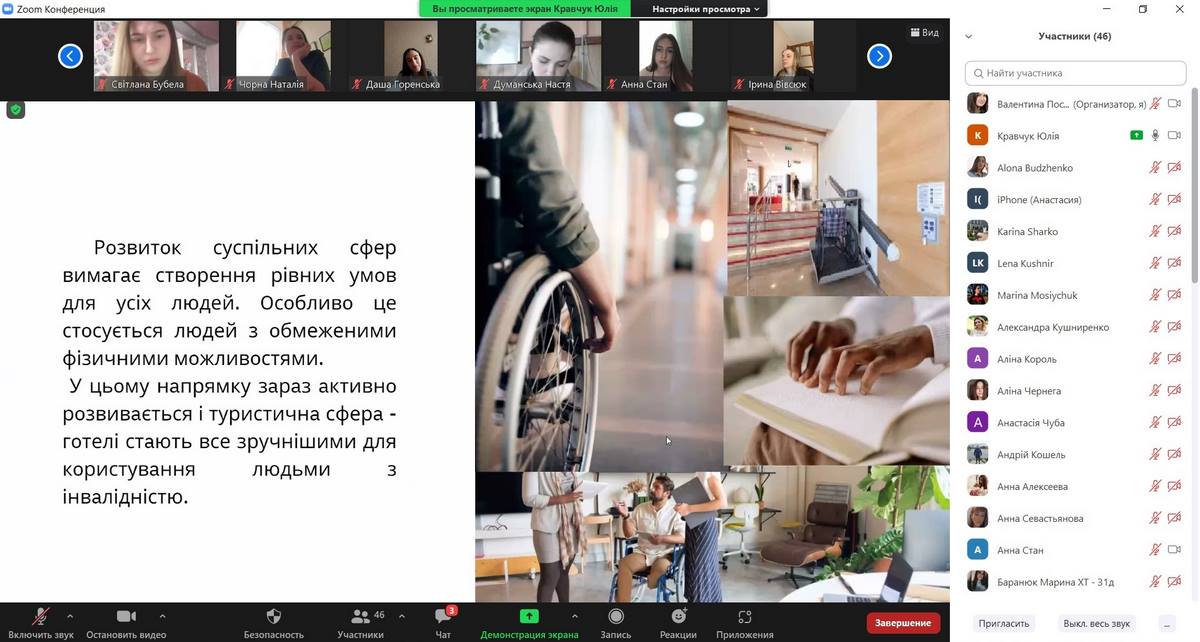Click the Демонстрация экрана share icon
Screen dimensions: 1200x642
[529, 616]
